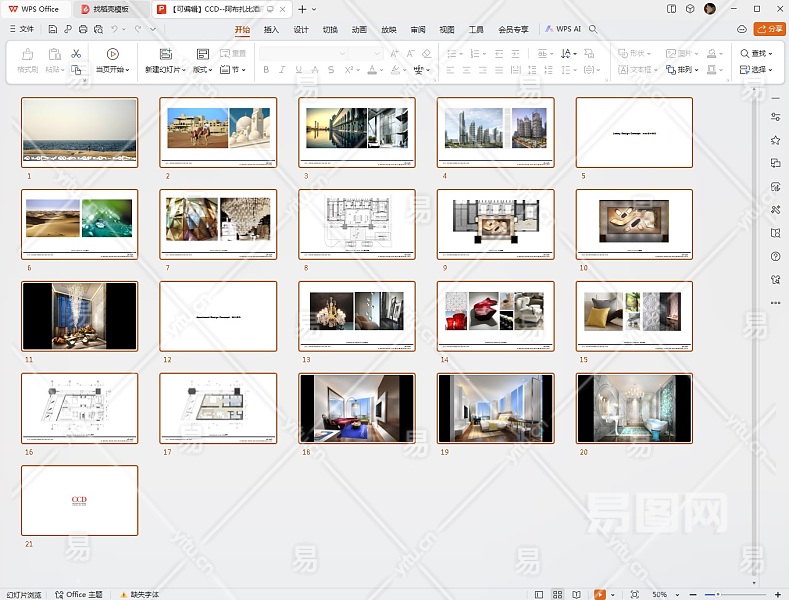Open the 插入 ribbon tab
This screenshot has height=600, width=789.
271,30
